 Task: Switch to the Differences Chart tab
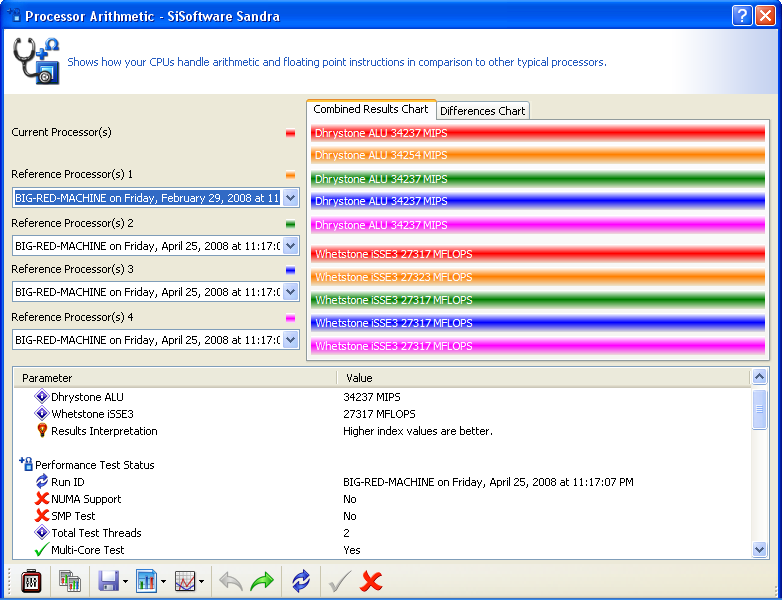click(482, 111)
